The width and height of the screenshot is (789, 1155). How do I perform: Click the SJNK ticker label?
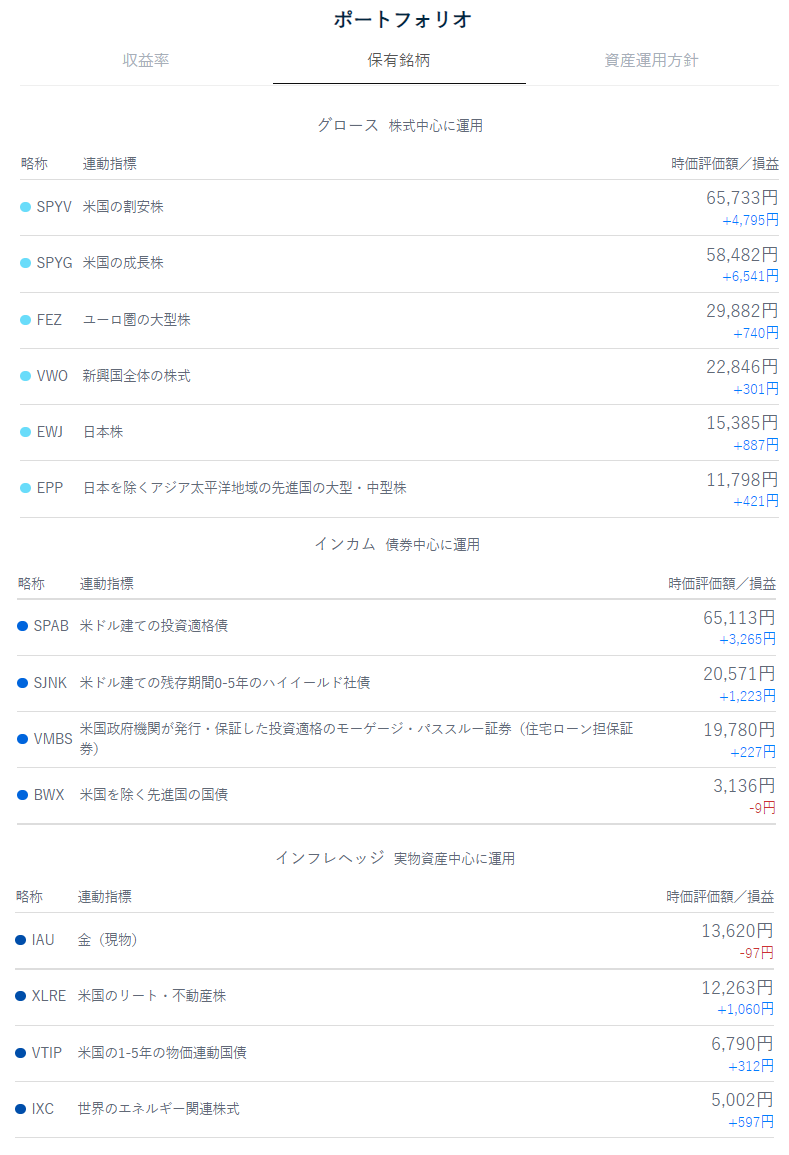click(x=50, y=683)
